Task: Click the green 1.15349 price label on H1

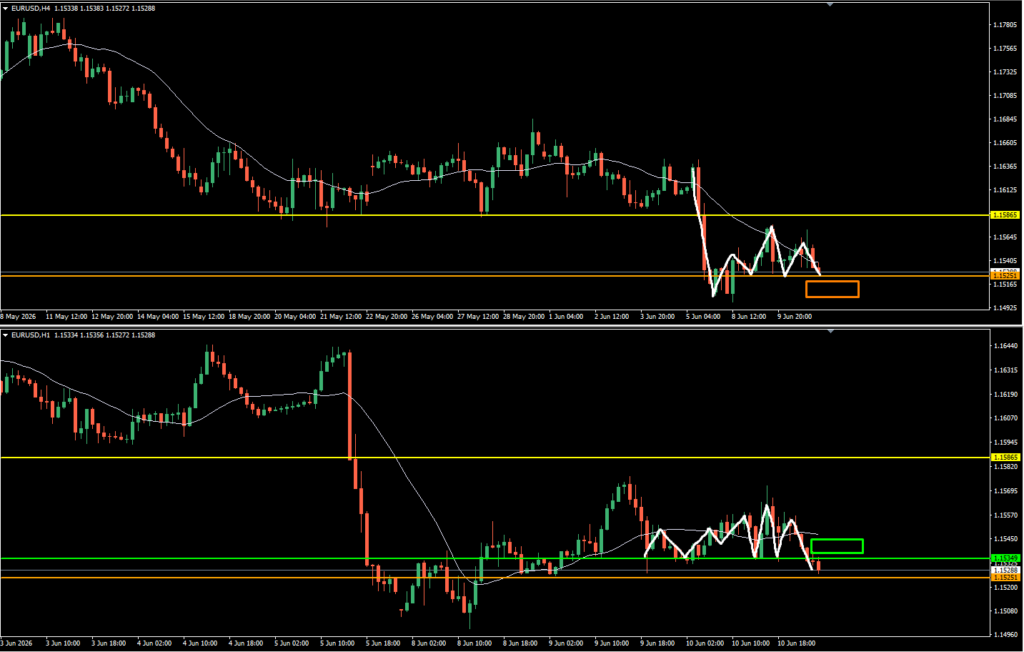Action: click(x=1005, y=558)
